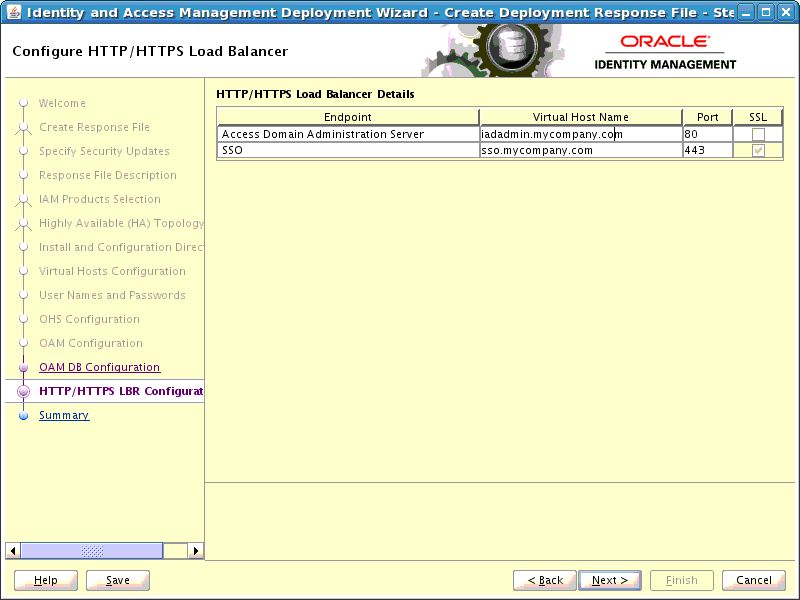Edit the iadadmin.mycompany.com virtual host field
This screenshot has width=800, height=600.
pos(581,134)
